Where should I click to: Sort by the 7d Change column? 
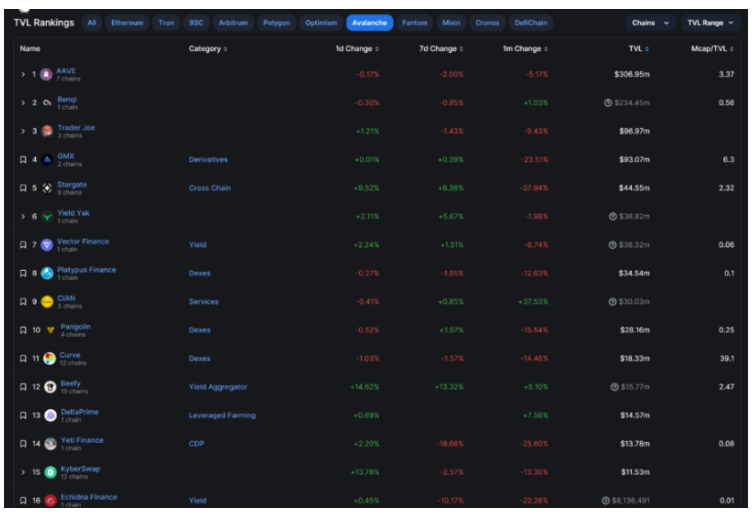coord(441,49)
